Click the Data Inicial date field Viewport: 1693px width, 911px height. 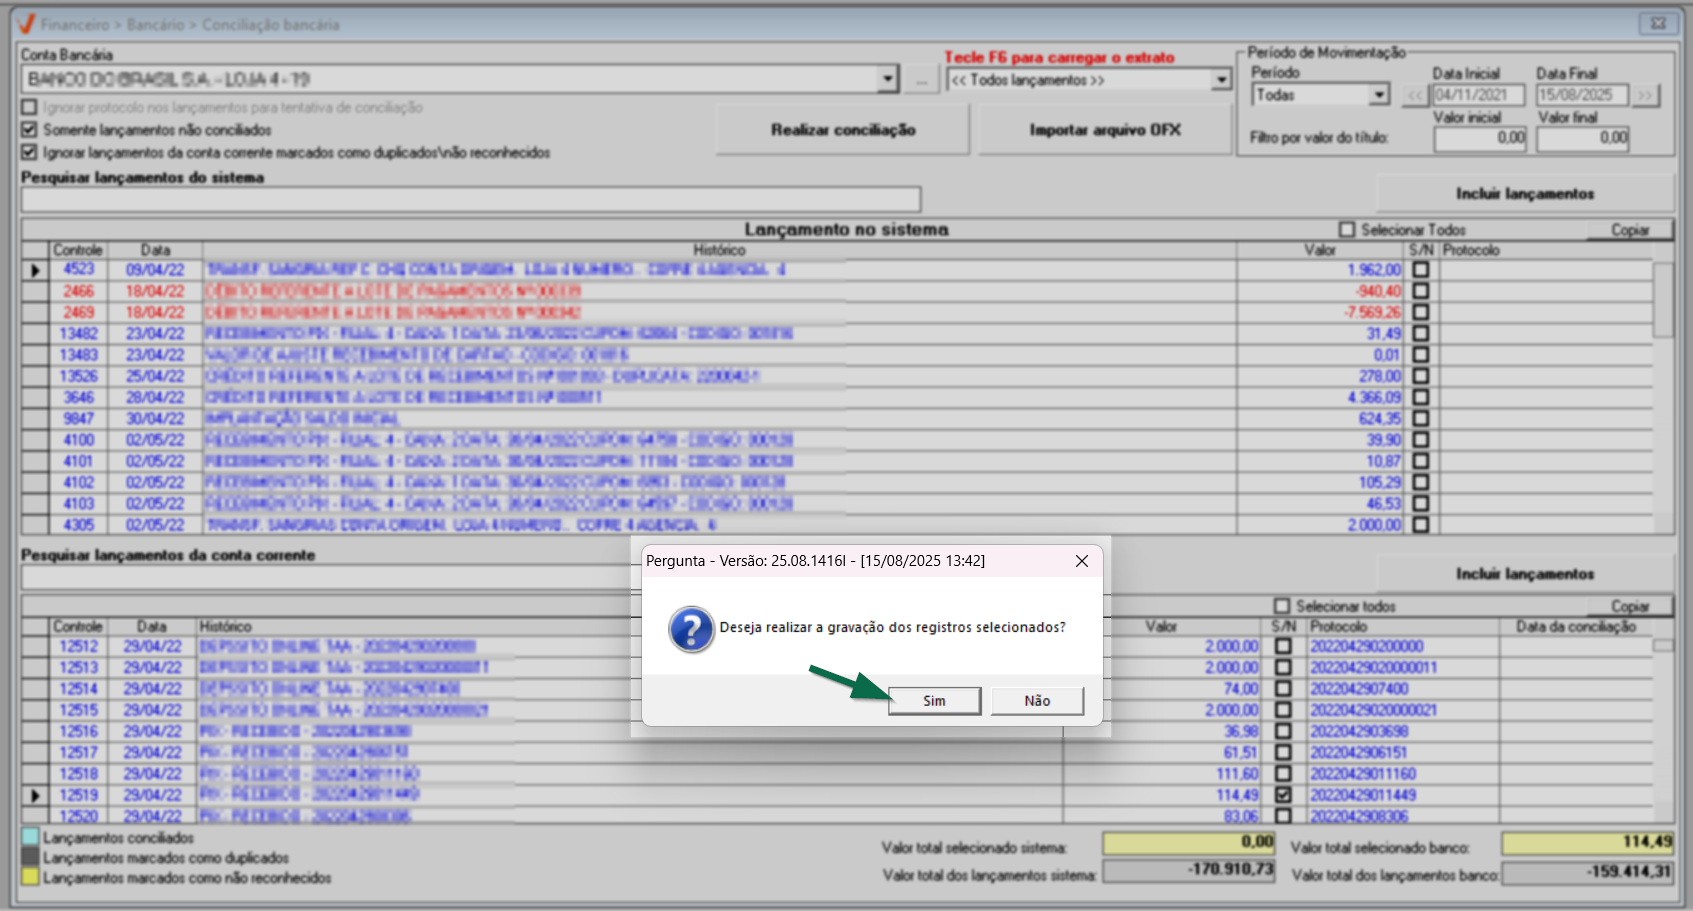pos(1478,96)
